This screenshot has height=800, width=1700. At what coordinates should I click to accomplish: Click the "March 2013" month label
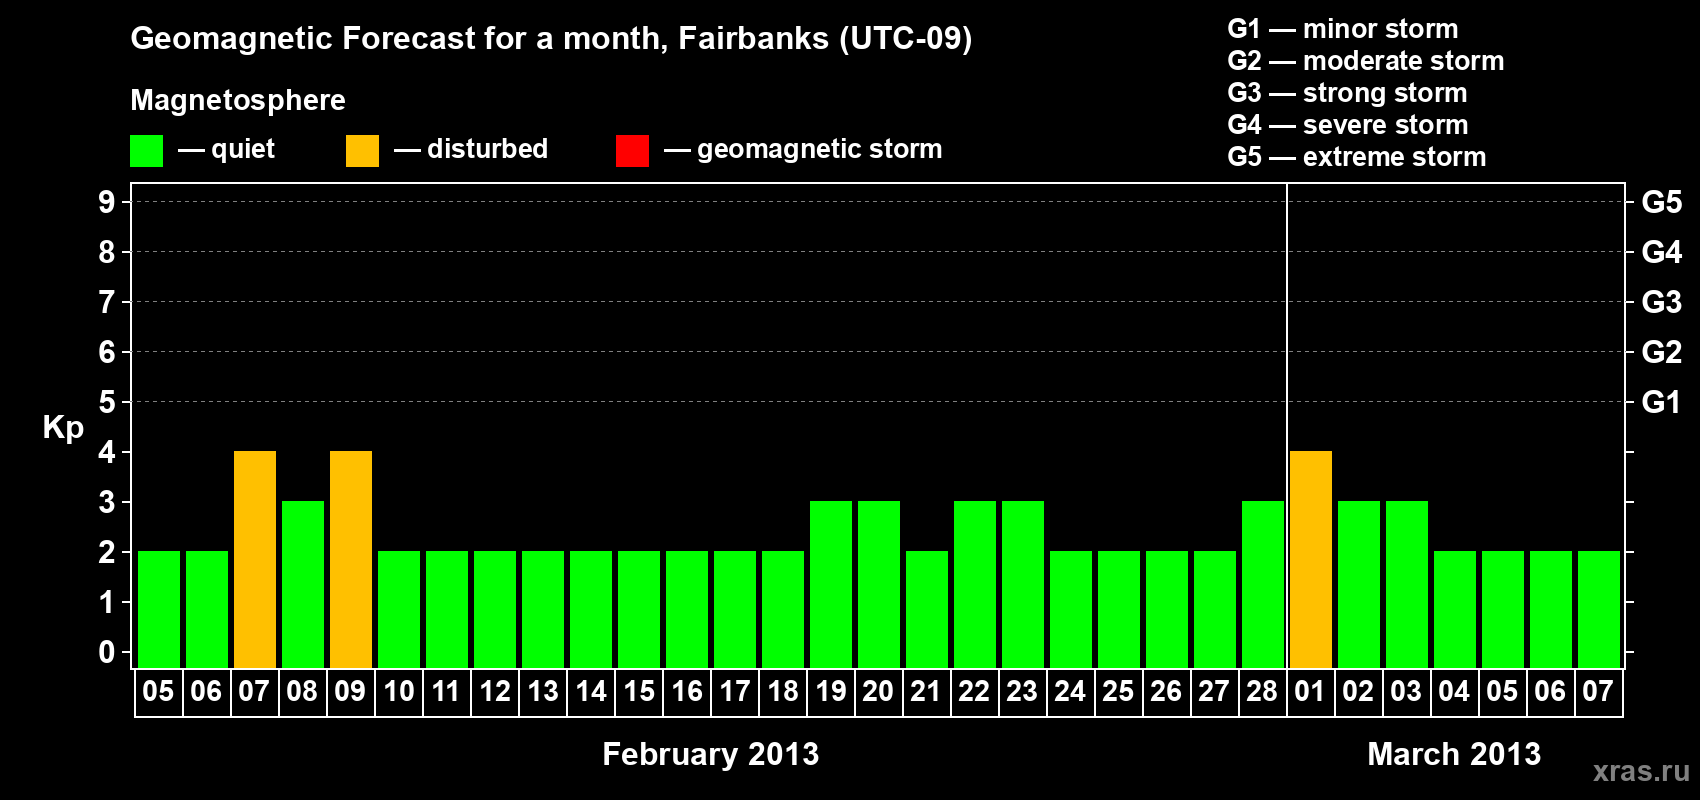(1454, 754)
